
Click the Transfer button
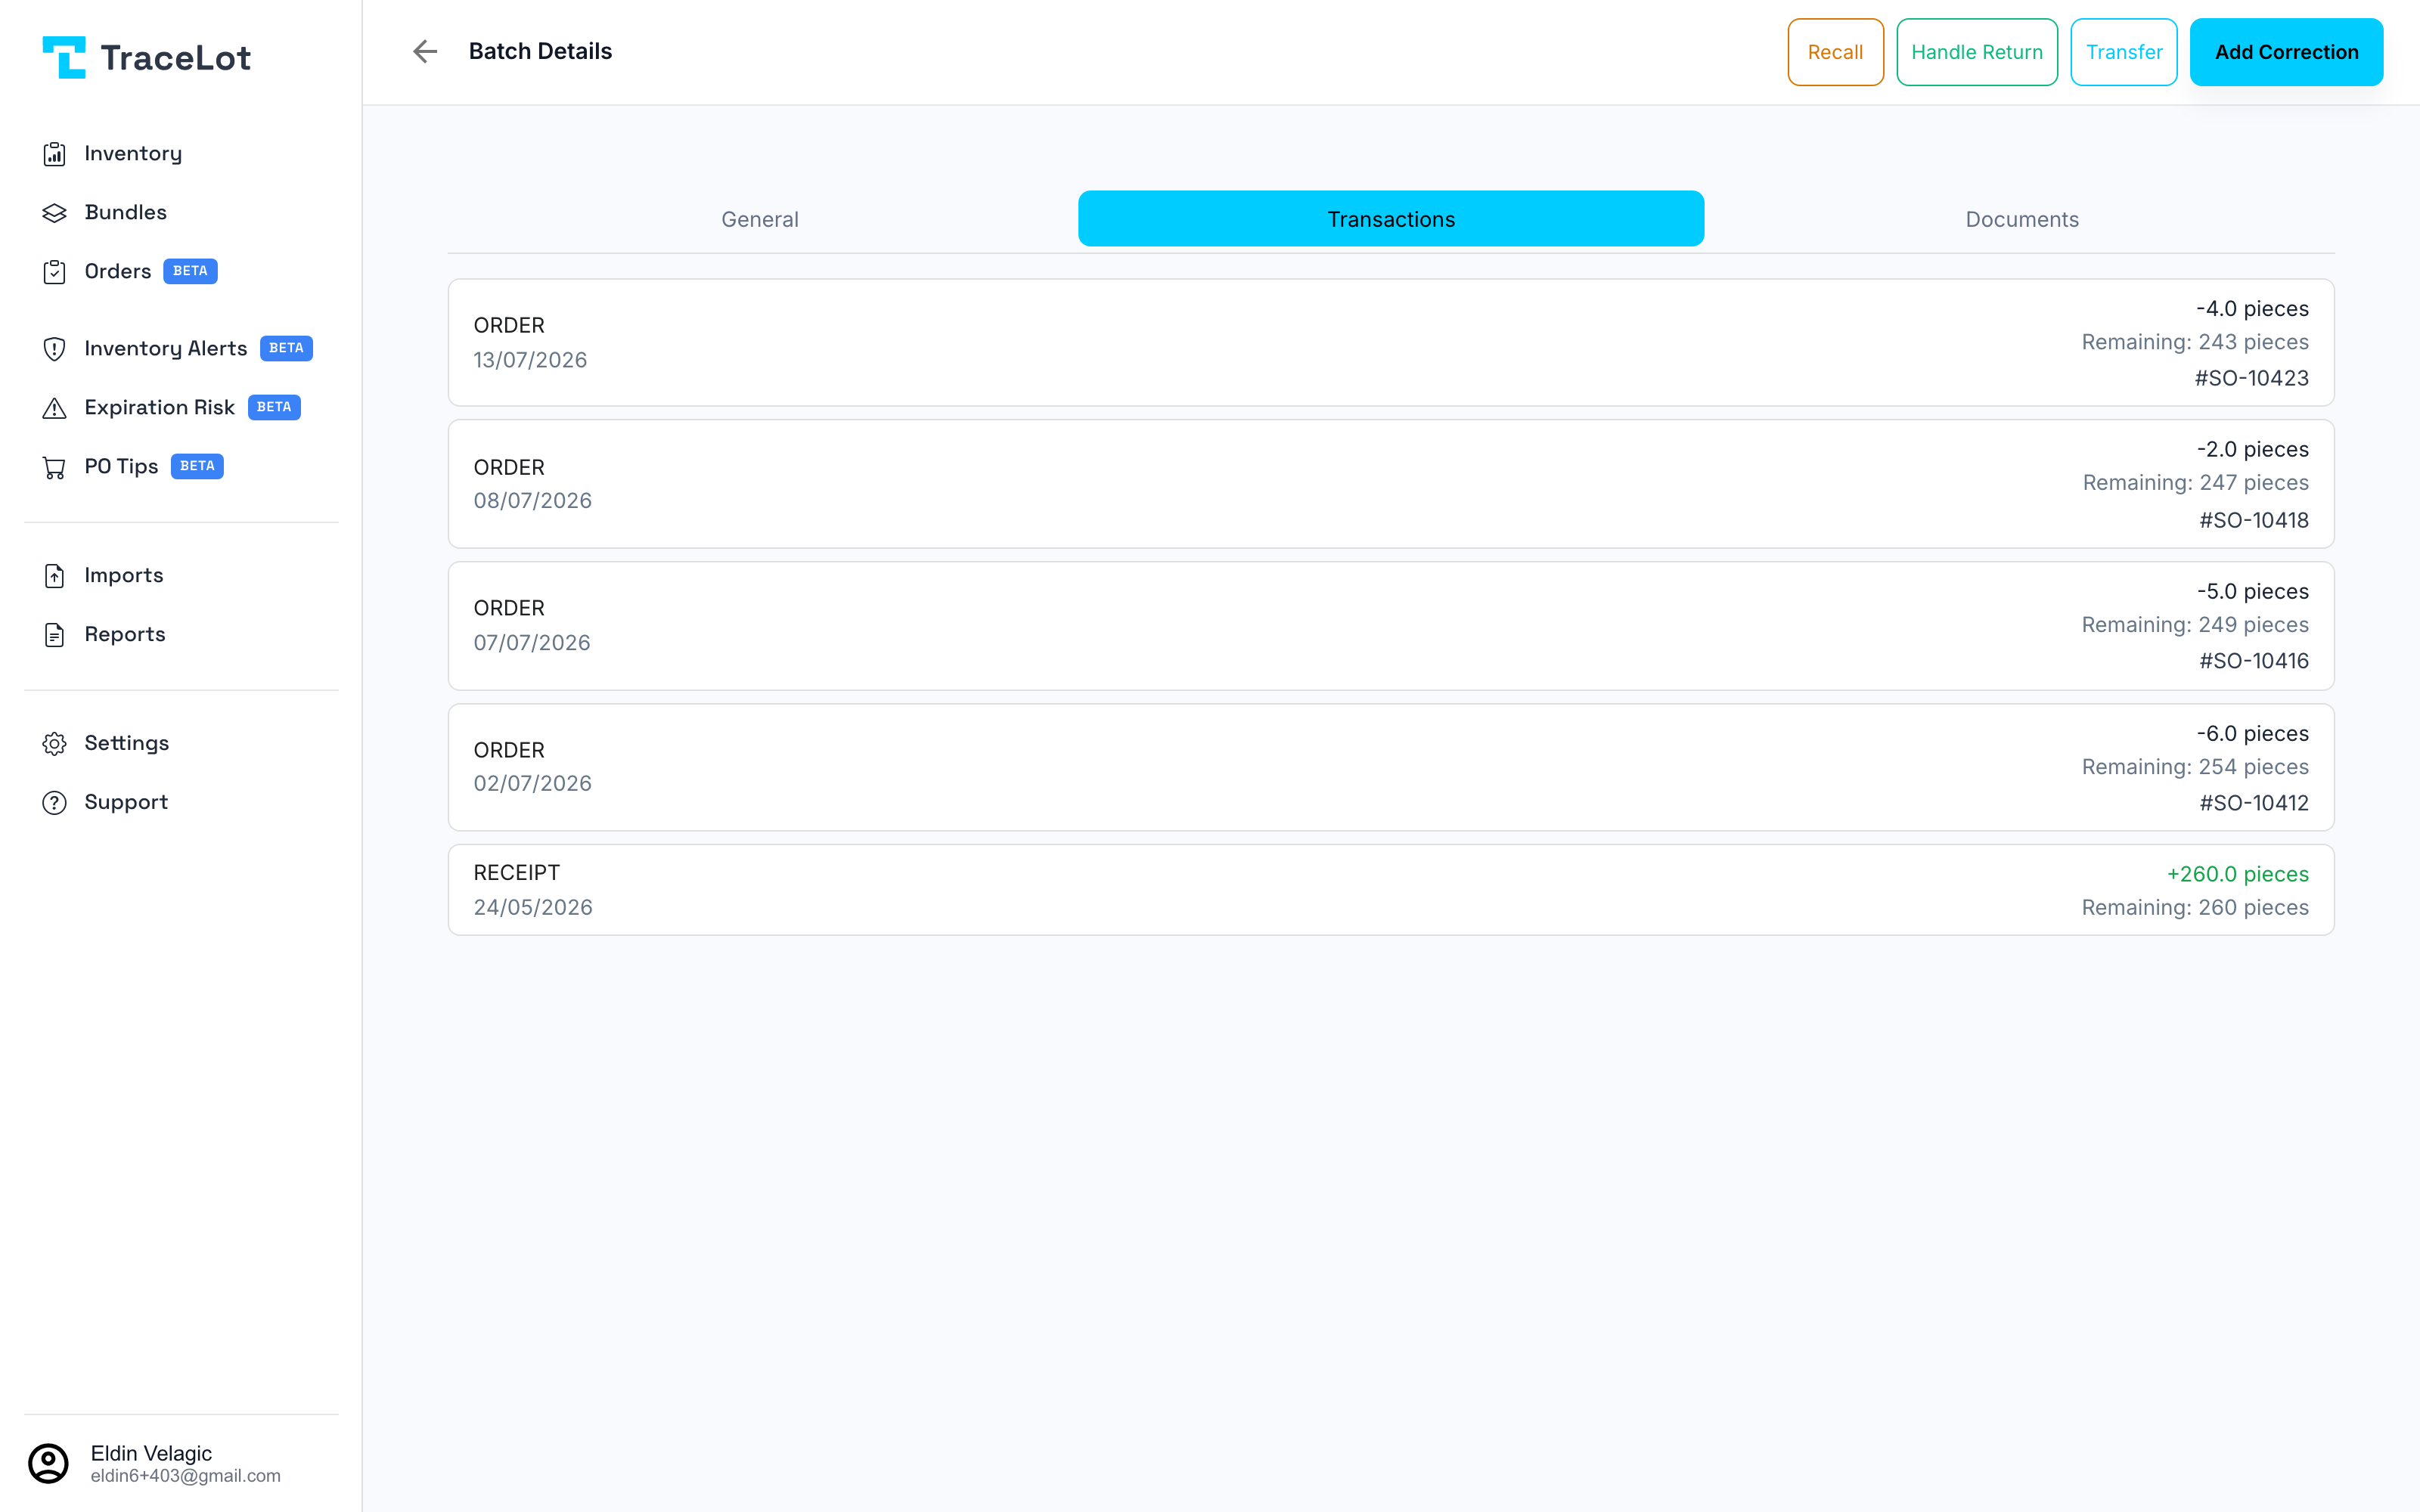(2124, 52)
